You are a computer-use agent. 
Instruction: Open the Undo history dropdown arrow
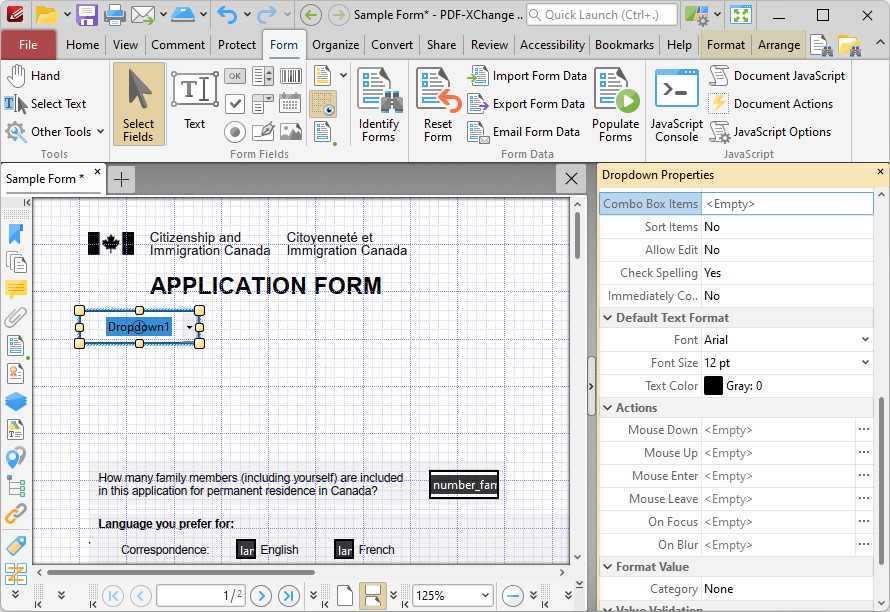247,15
